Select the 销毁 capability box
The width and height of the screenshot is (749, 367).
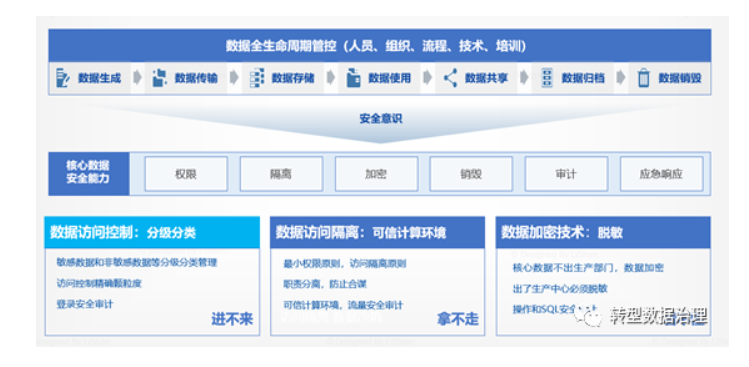pyautogui.click(x=471, y=174)
